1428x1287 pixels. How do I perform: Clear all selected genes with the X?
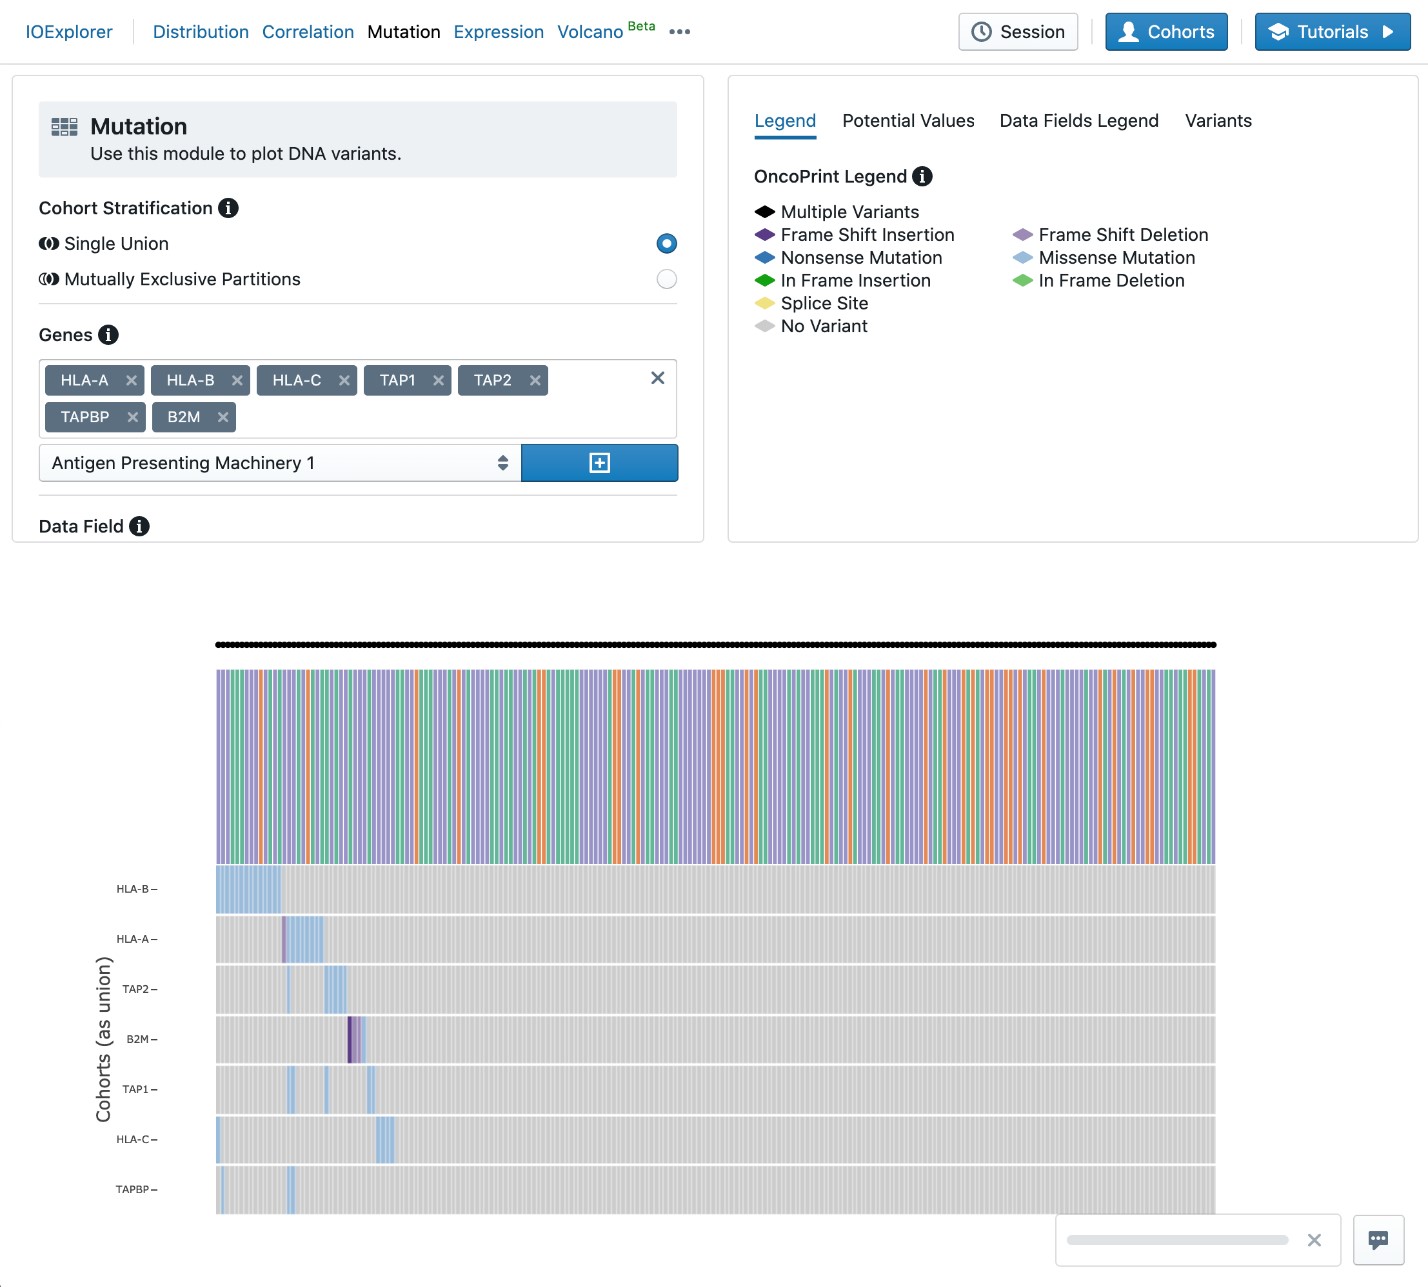point(657,378)
